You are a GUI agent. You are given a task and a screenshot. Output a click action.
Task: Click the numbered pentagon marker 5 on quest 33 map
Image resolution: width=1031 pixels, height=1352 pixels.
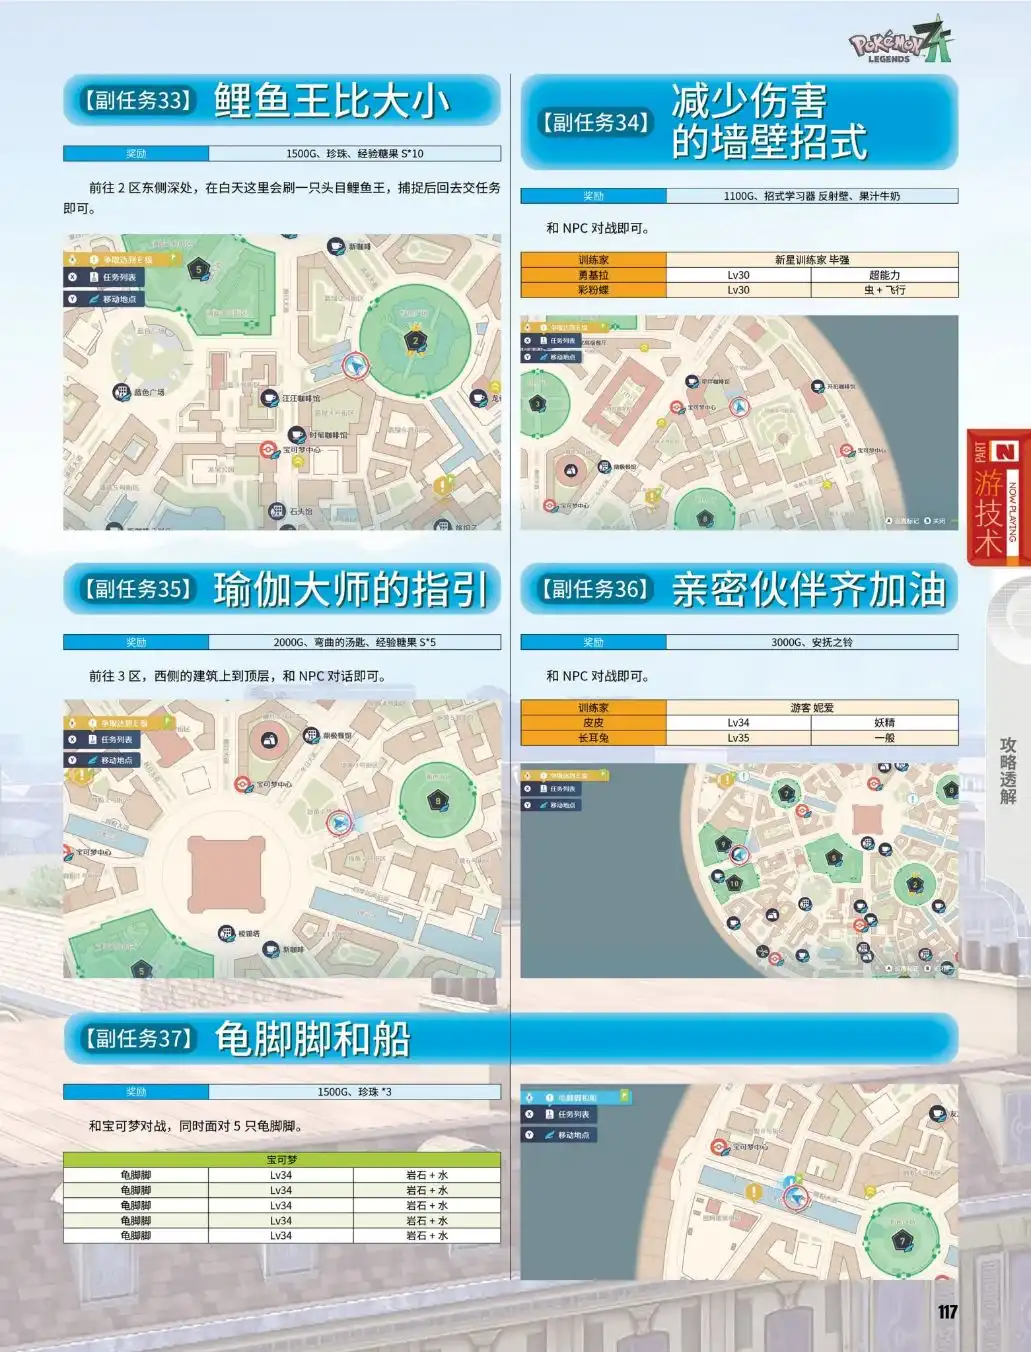click(x=198, y=267)
